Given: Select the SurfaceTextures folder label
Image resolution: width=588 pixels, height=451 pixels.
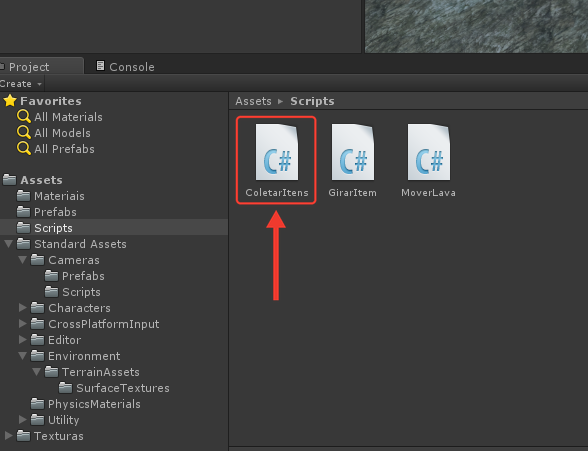Looking at the screenshot, I should point(123,388).
